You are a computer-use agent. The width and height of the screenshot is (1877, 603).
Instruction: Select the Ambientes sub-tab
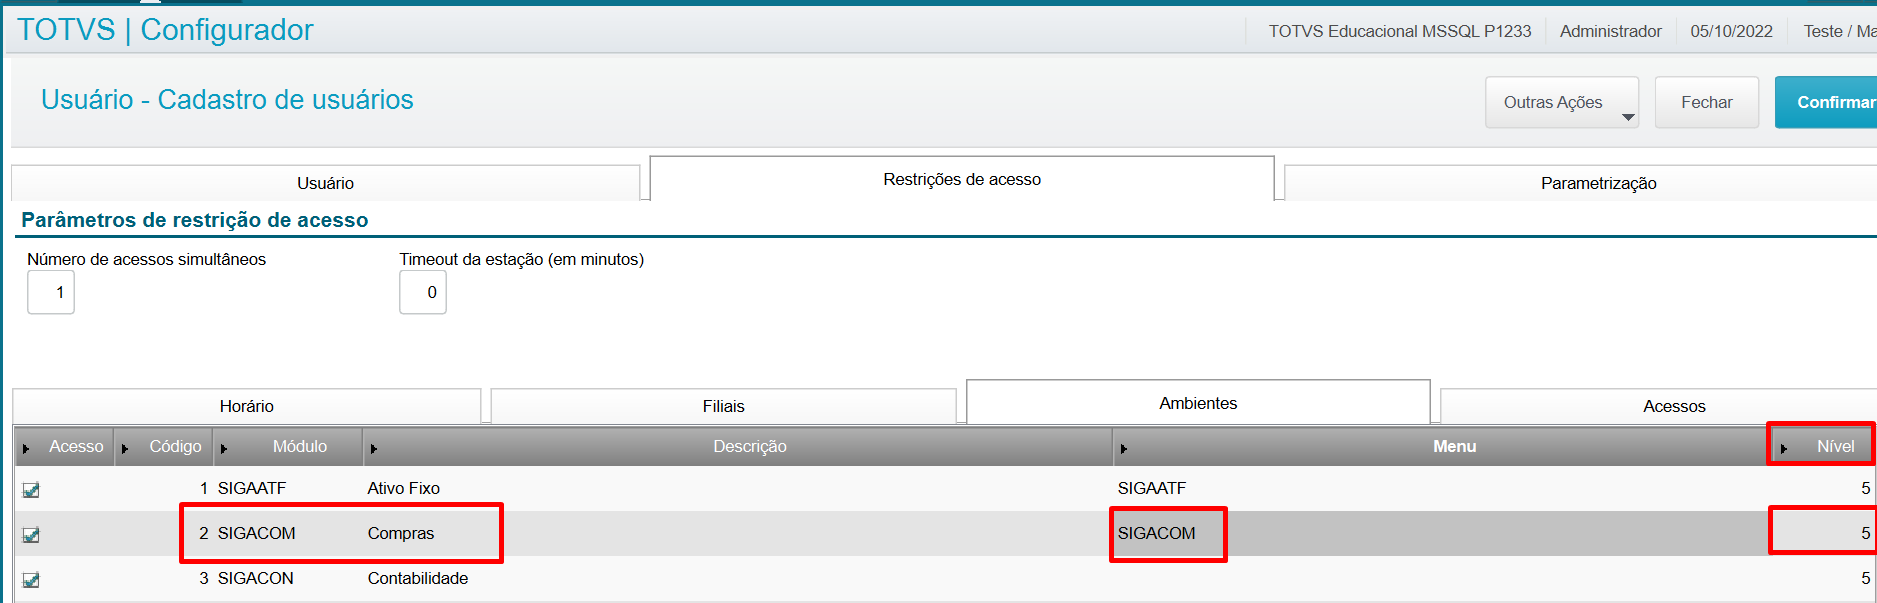click(1198, 403)
